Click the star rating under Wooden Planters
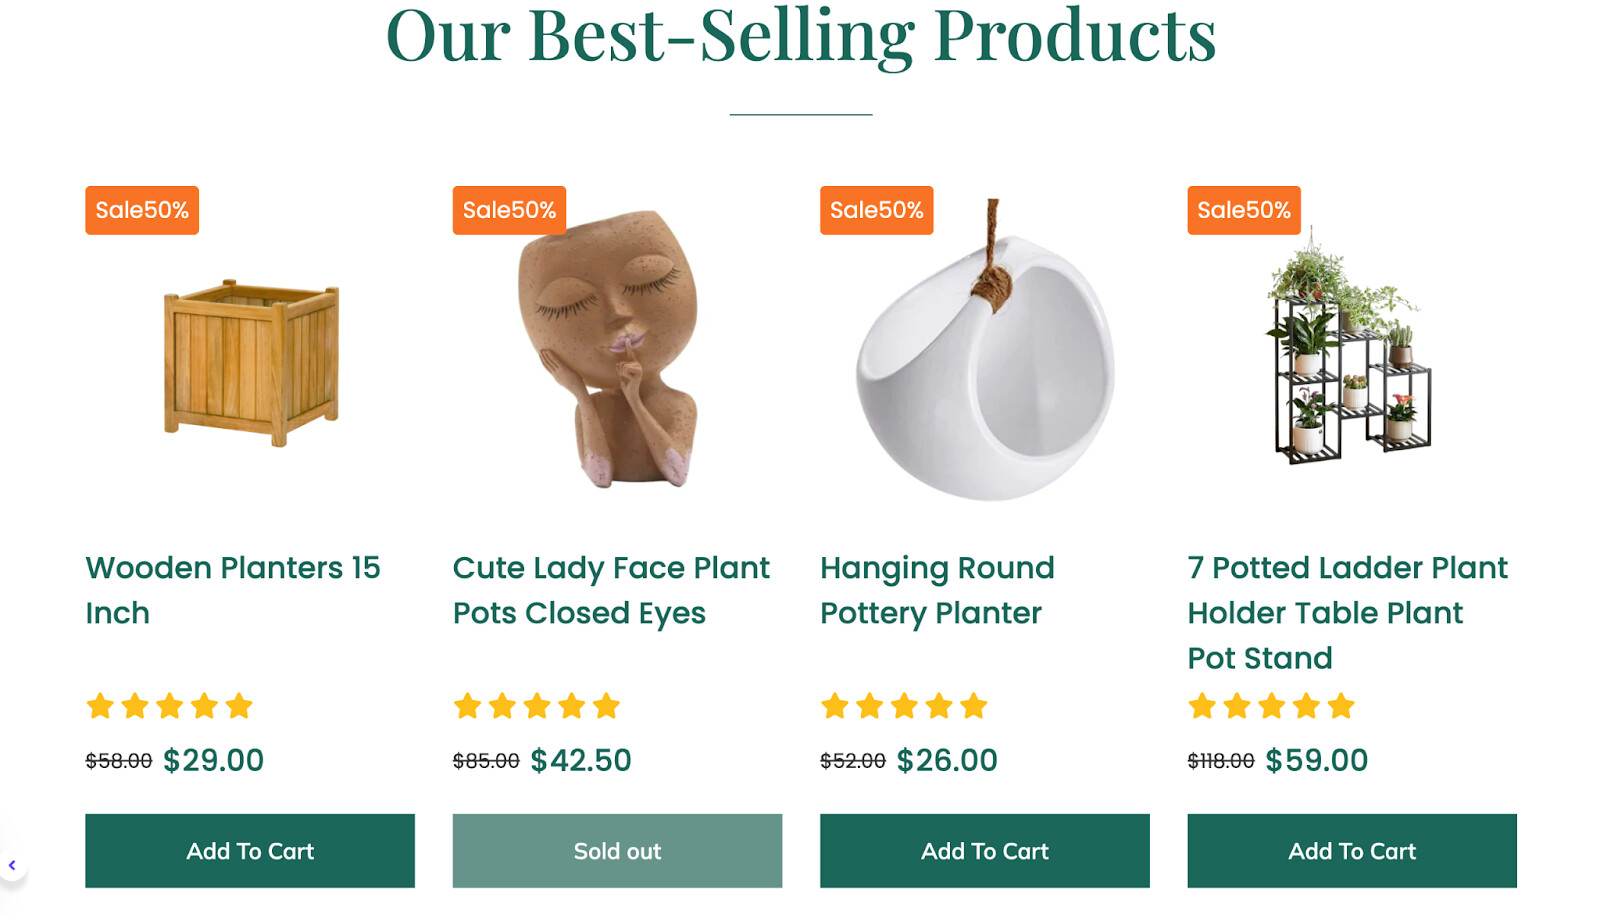The width and height of the screenshot is (1600, 918). [x=169, y=706]
